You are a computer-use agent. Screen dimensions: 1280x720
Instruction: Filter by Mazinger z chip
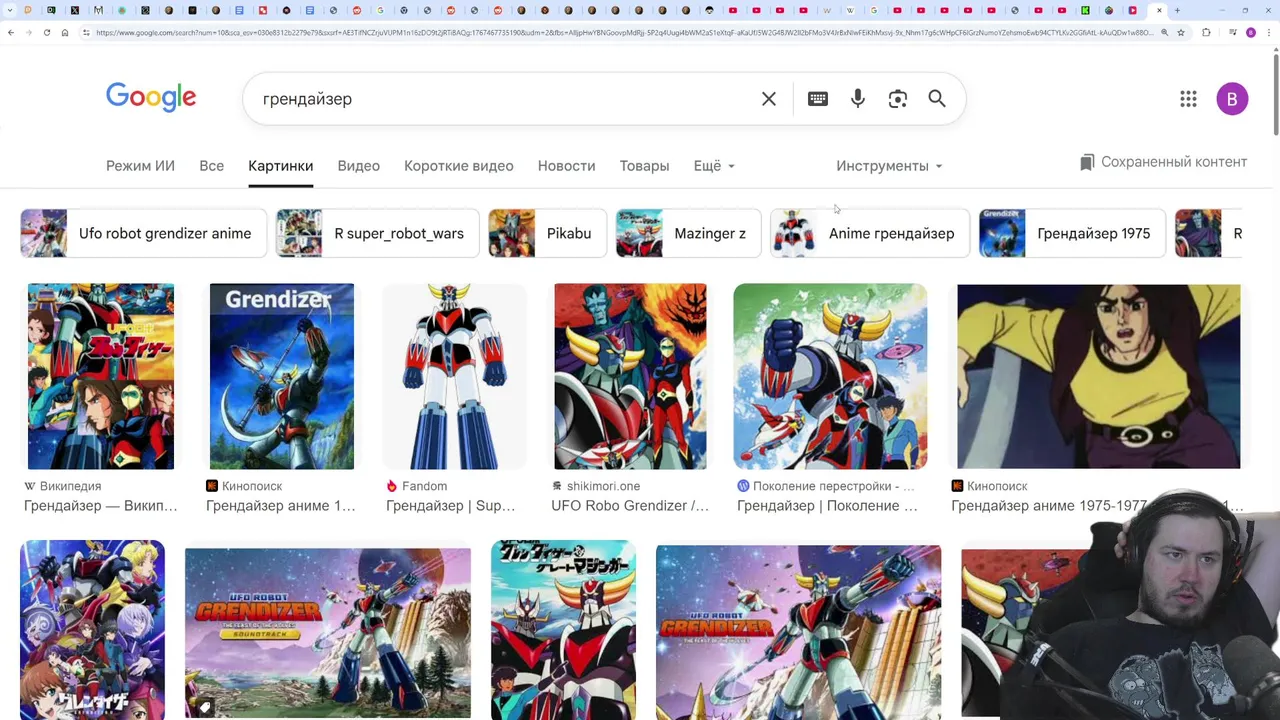click(688, 233)
